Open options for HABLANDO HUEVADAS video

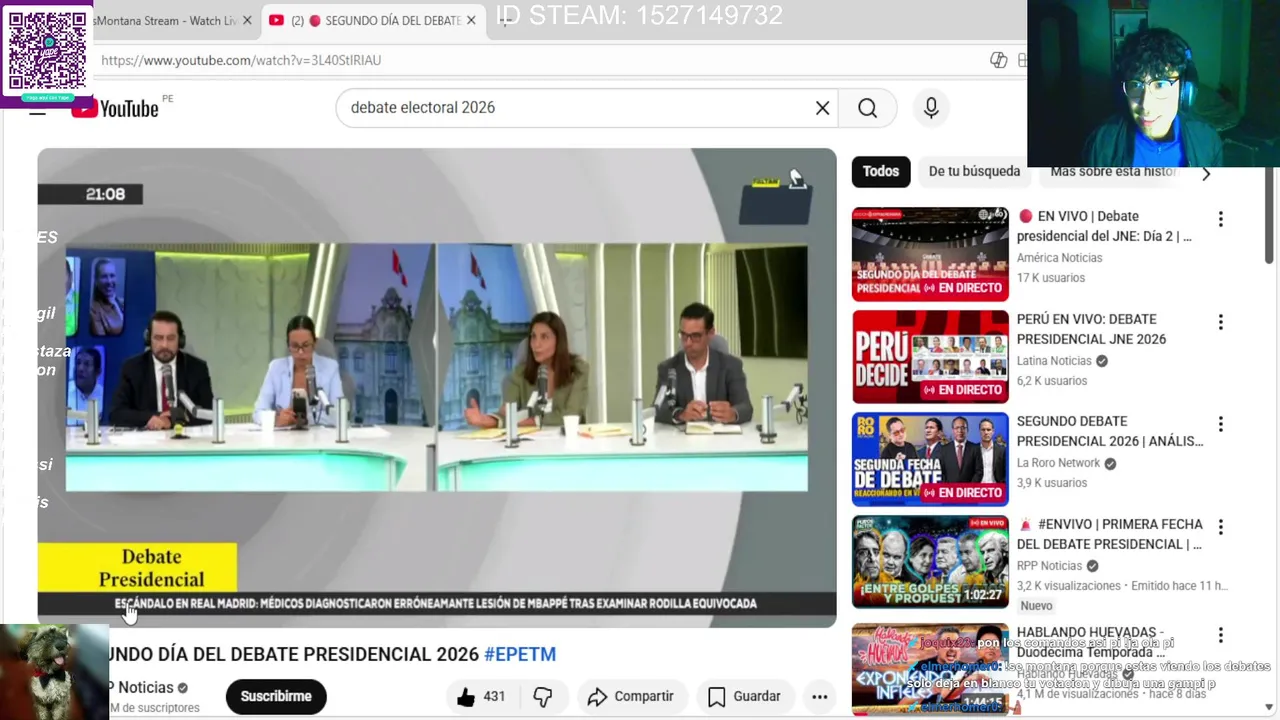(1220, 635)
